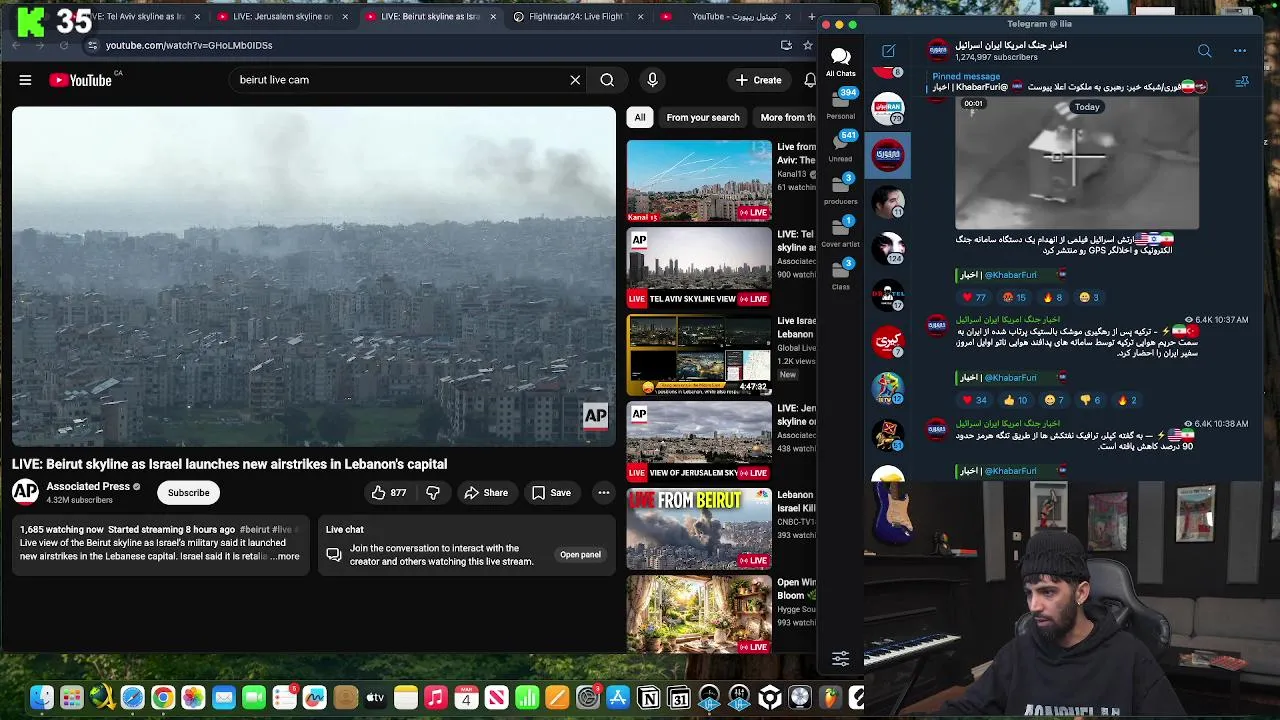The width and height of the screenshot is (1280, 720).
Task: Open the chat avatar with badge 124
Action: (x=888, y=248)
